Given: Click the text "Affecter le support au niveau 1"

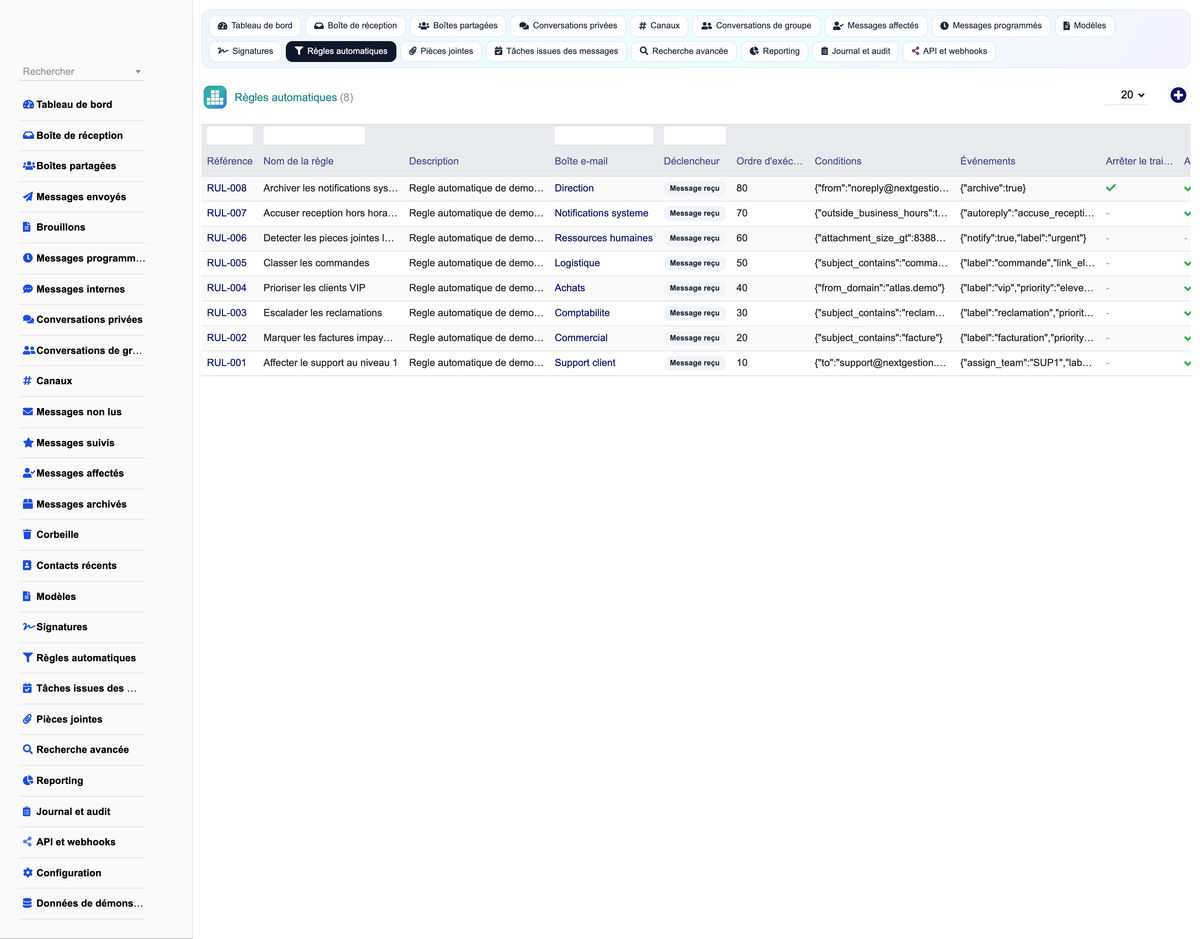Looking at the screenshot, I should pos(331,363).
